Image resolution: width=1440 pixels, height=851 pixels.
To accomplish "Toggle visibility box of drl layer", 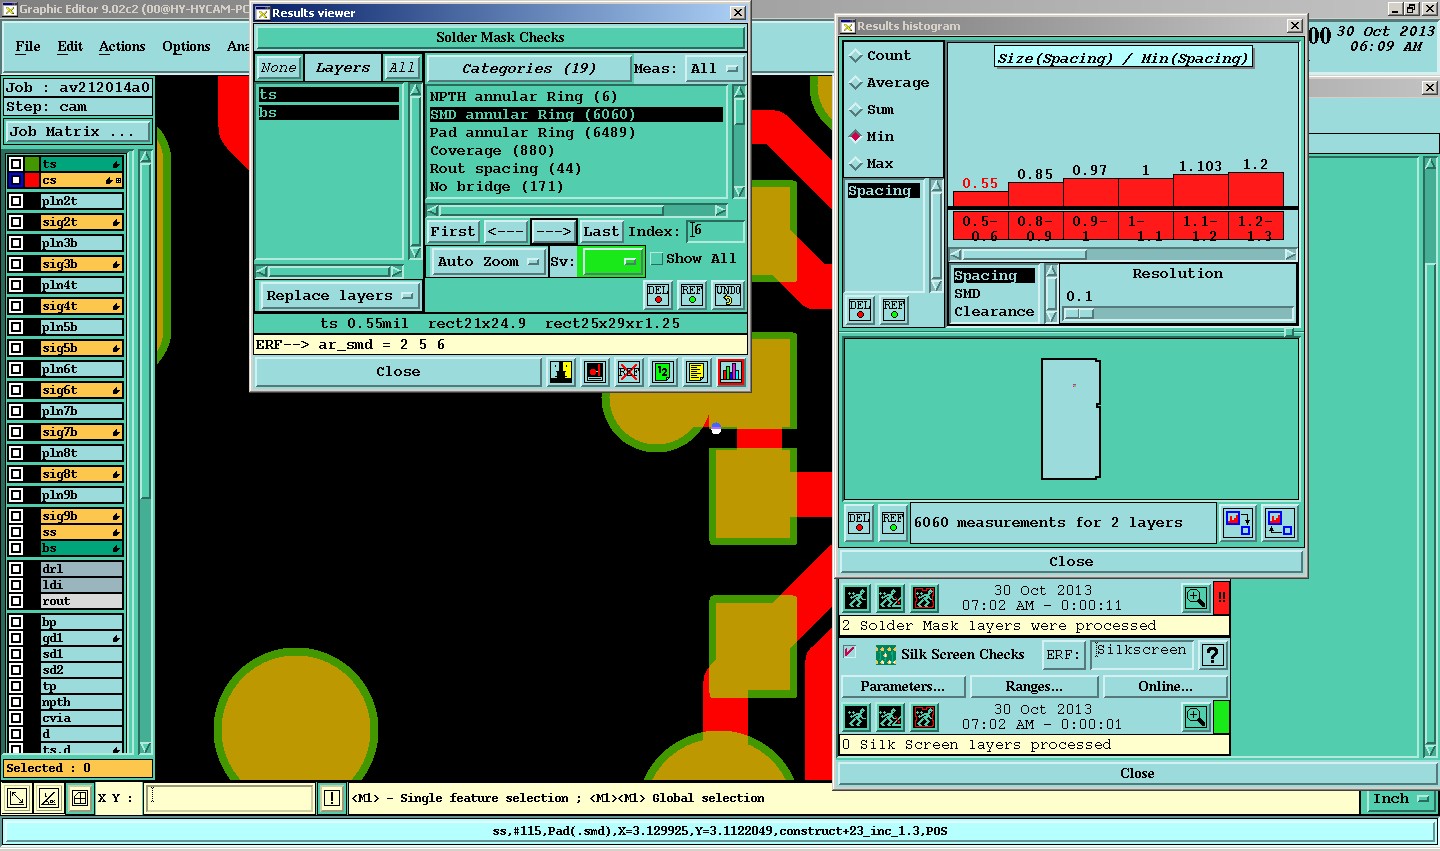I will point(16,569).
